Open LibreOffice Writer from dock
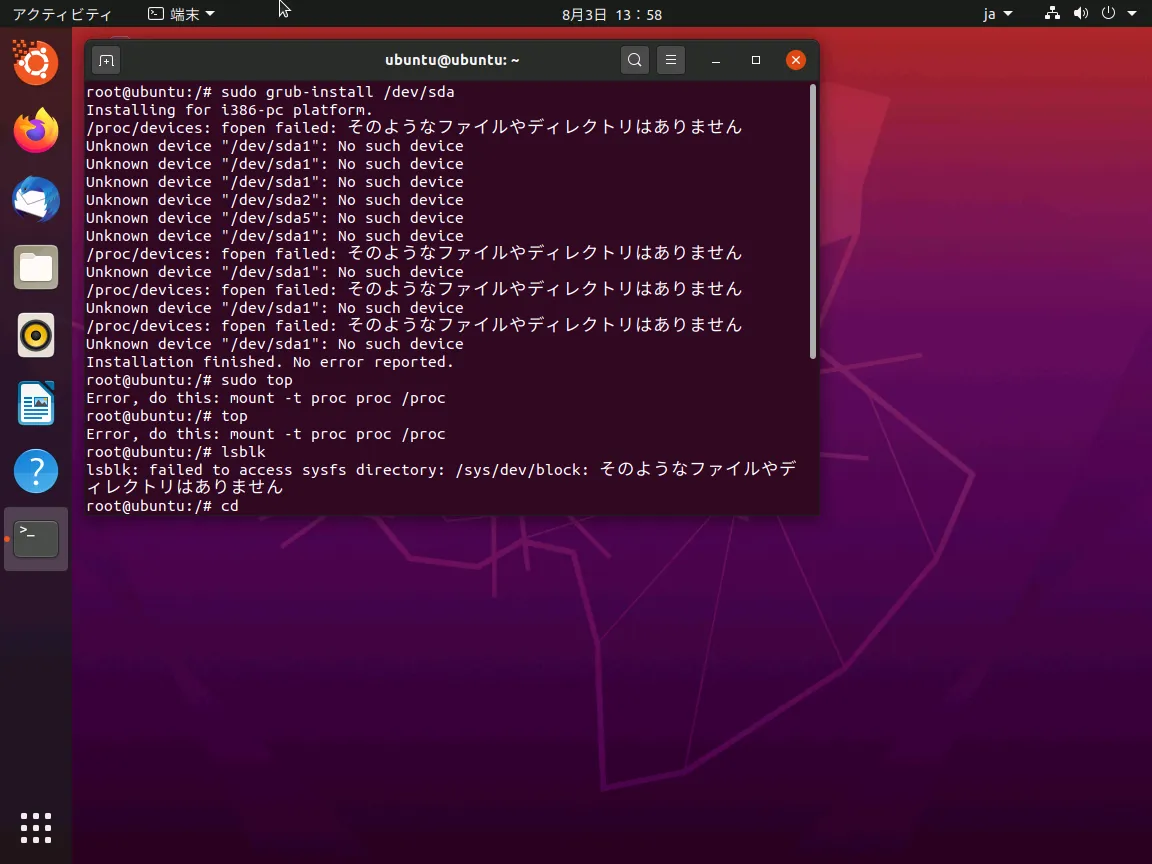 coord(36,403)
